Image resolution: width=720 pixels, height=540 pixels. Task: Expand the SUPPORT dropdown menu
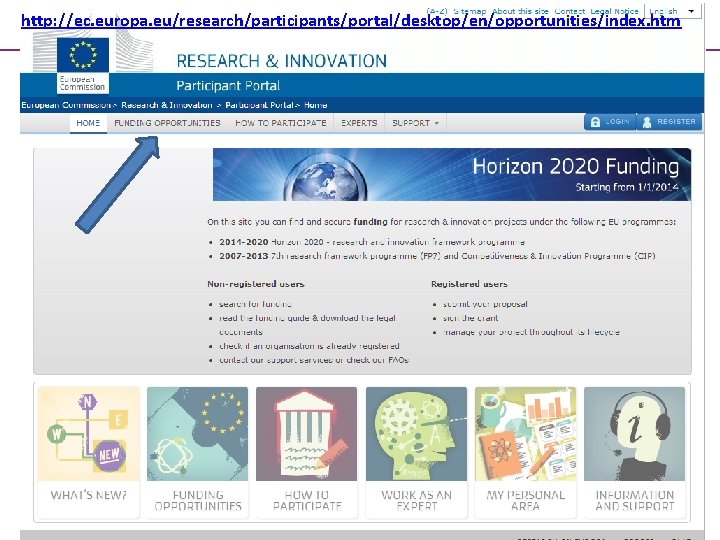[415, 123]
